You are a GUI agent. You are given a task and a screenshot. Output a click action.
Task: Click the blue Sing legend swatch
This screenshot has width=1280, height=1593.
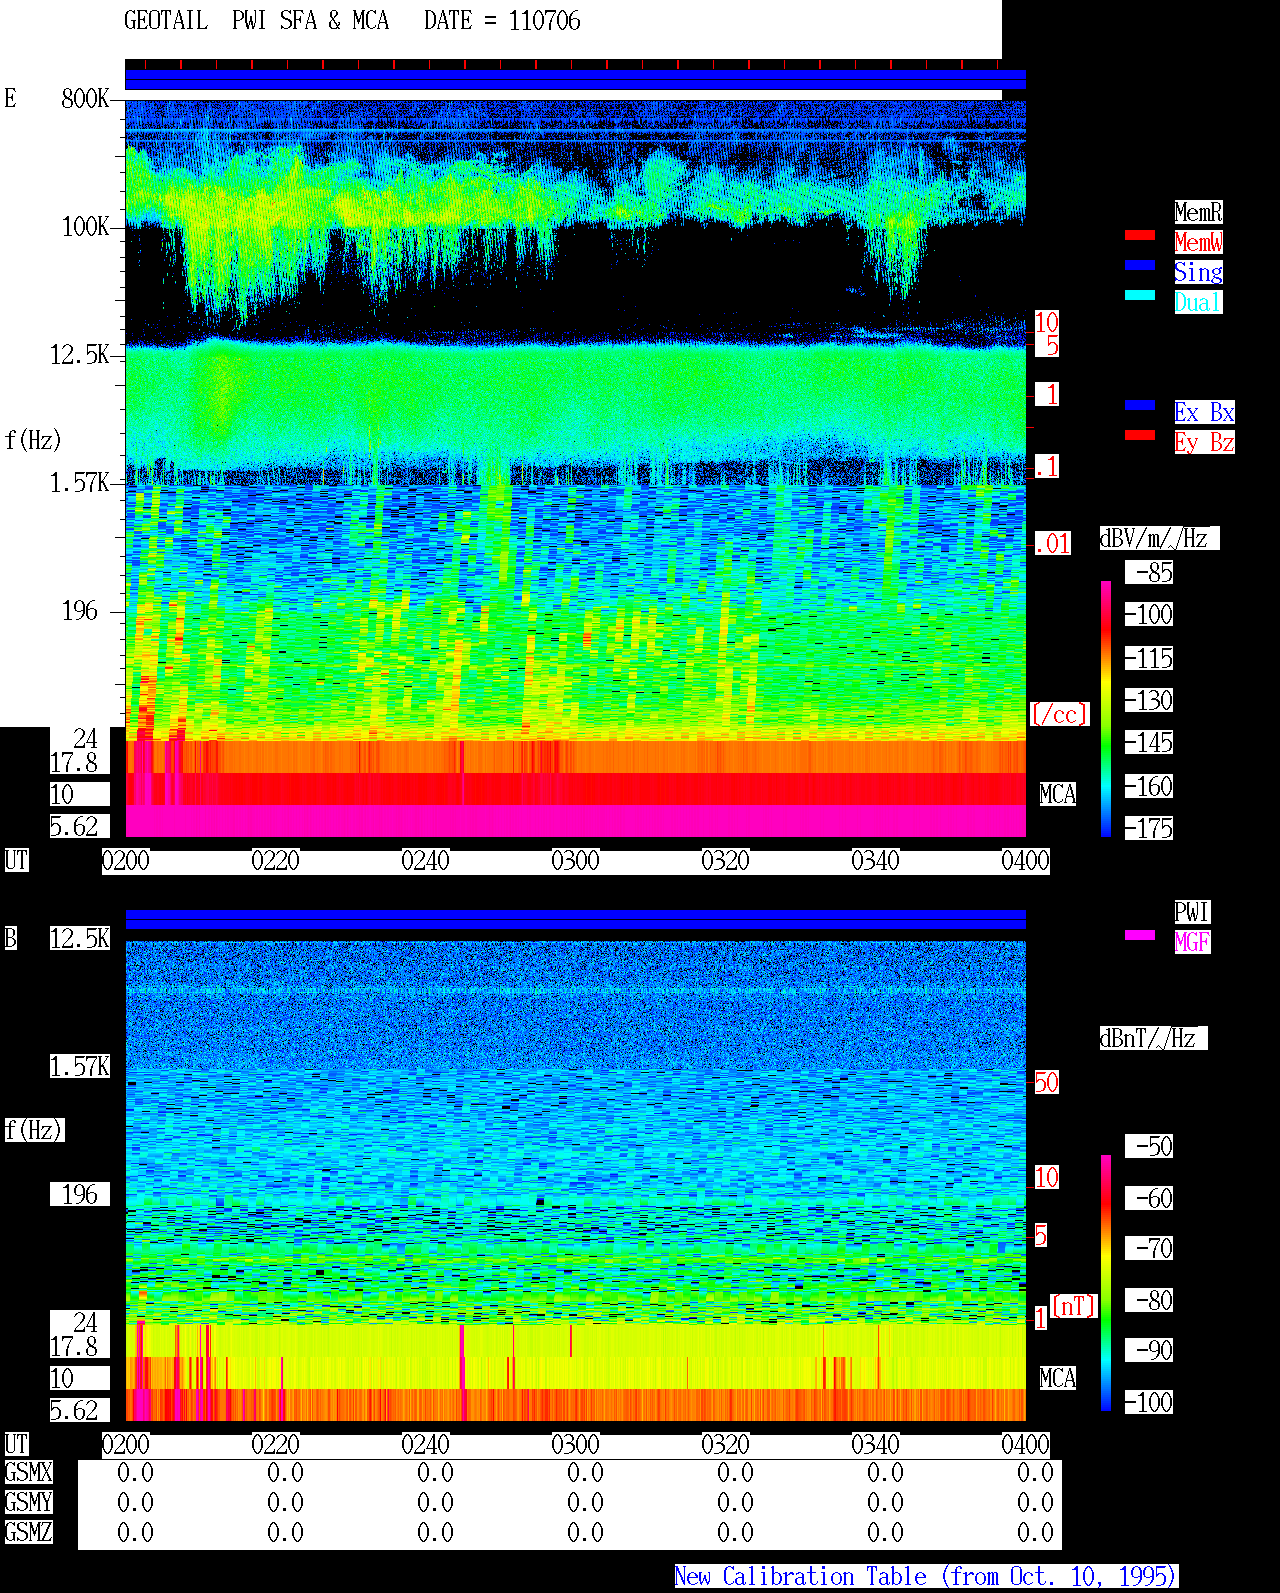[1140, 265]
